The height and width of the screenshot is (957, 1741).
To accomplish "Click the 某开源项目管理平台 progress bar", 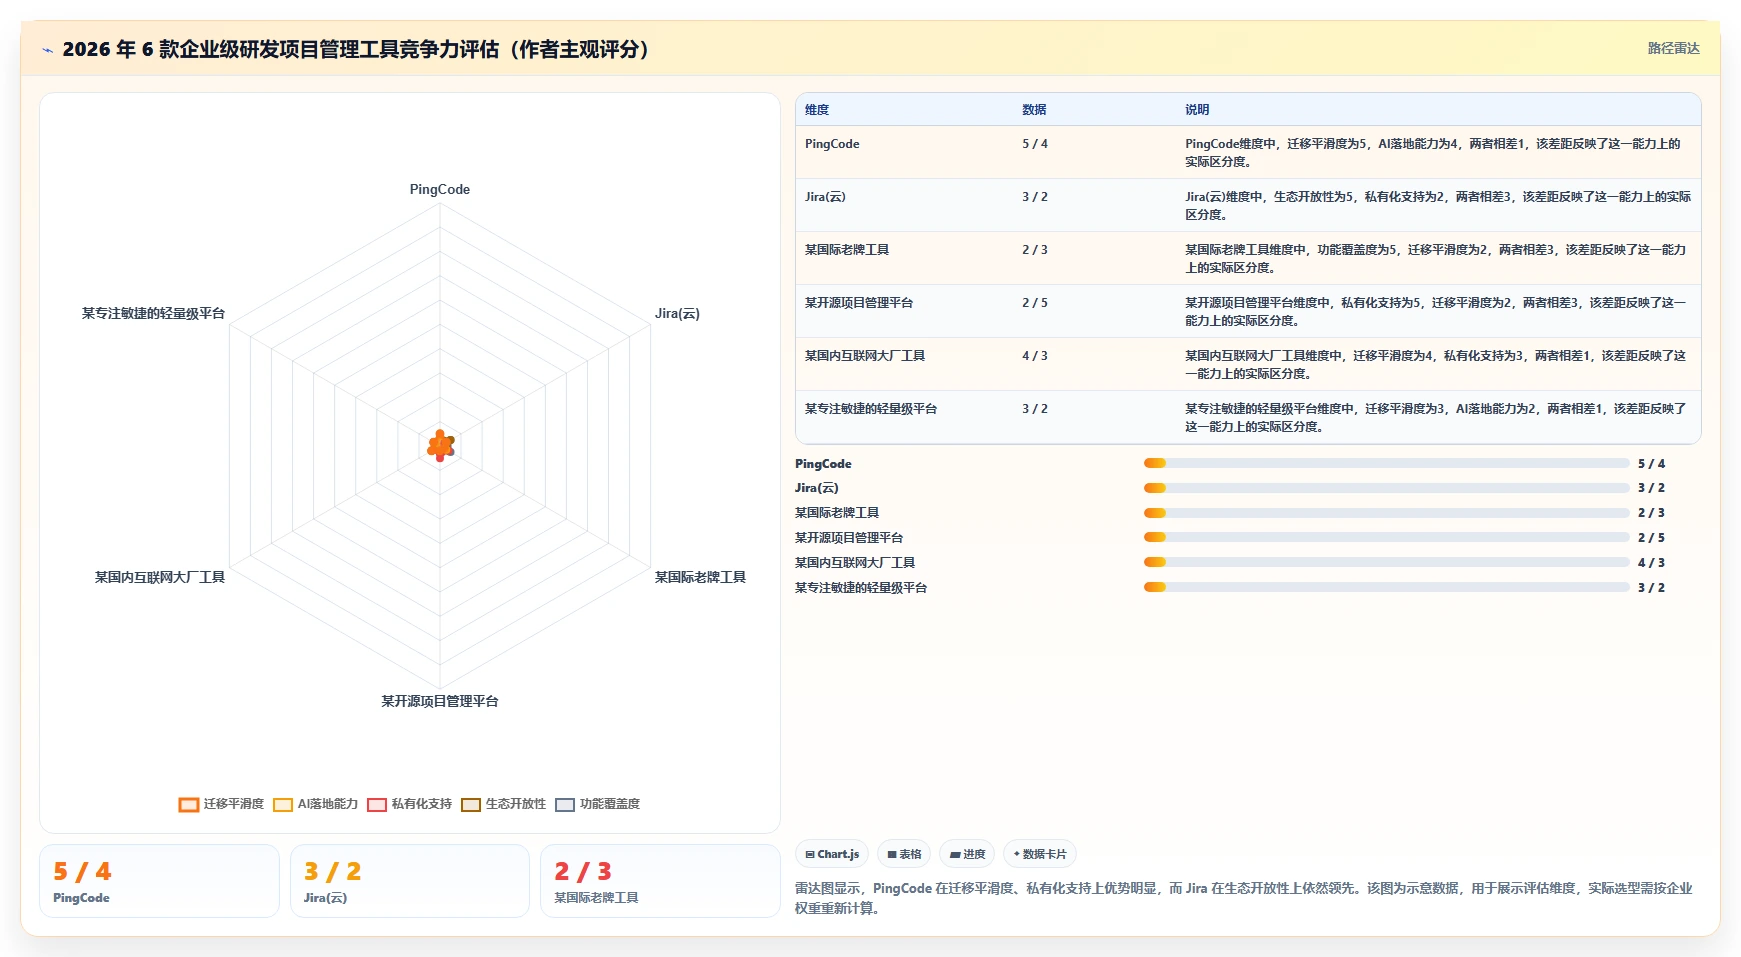I will coord(1387,537).
